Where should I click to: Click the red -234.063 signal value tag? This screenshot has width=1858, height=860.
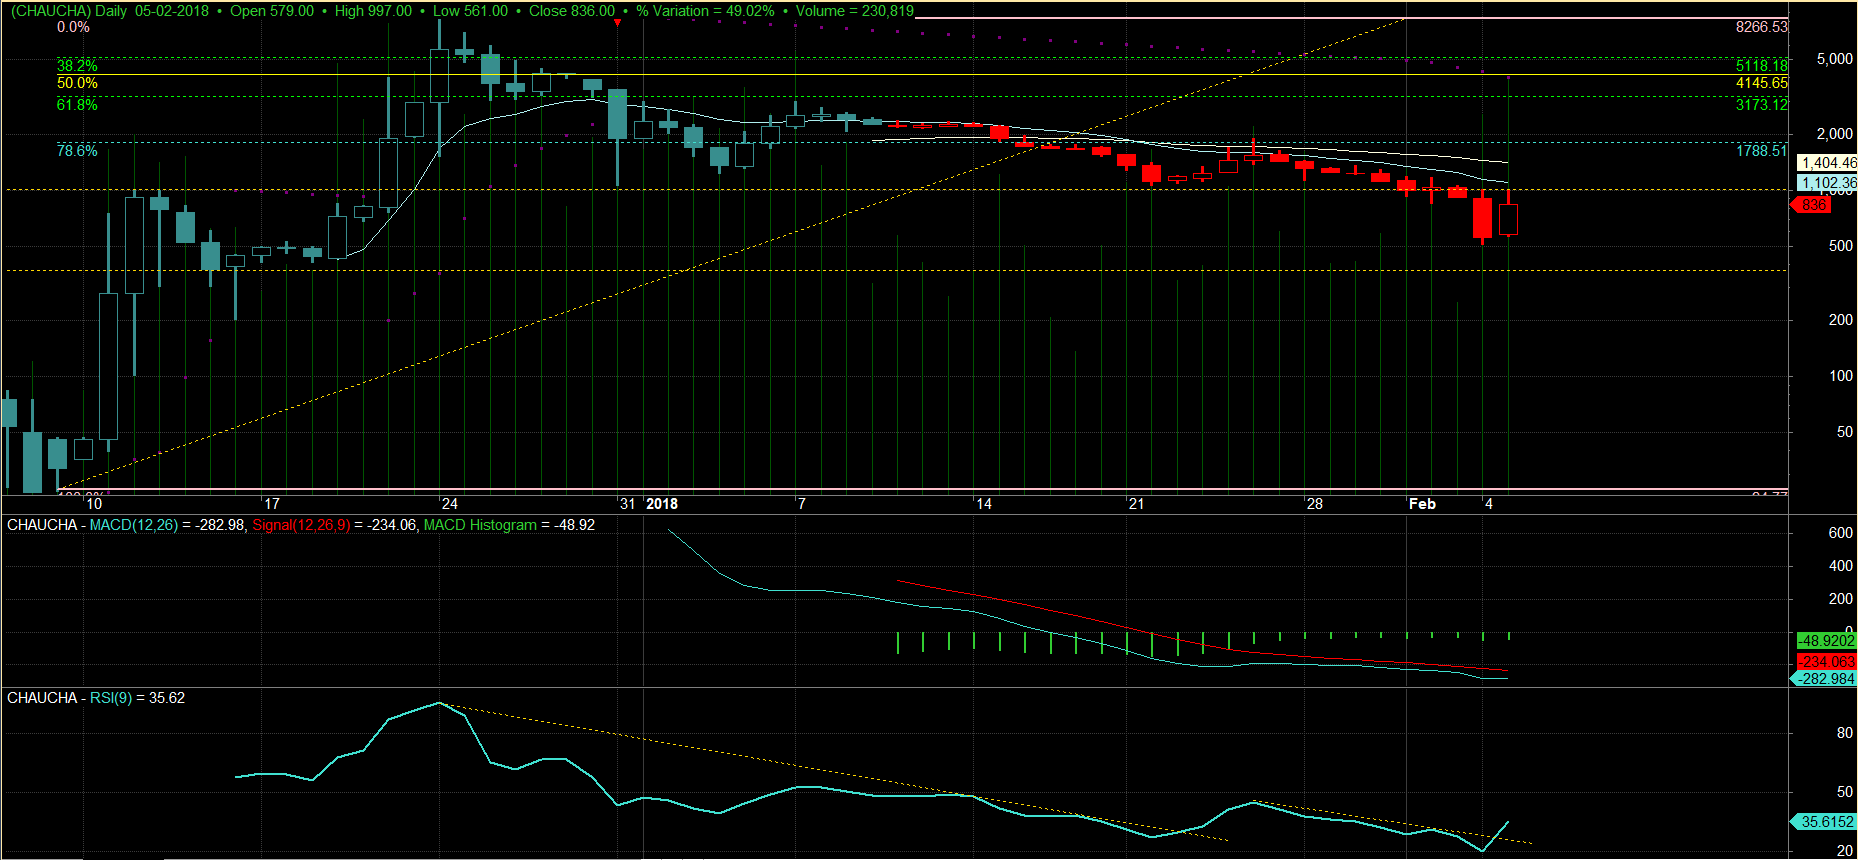point(1826,662)
